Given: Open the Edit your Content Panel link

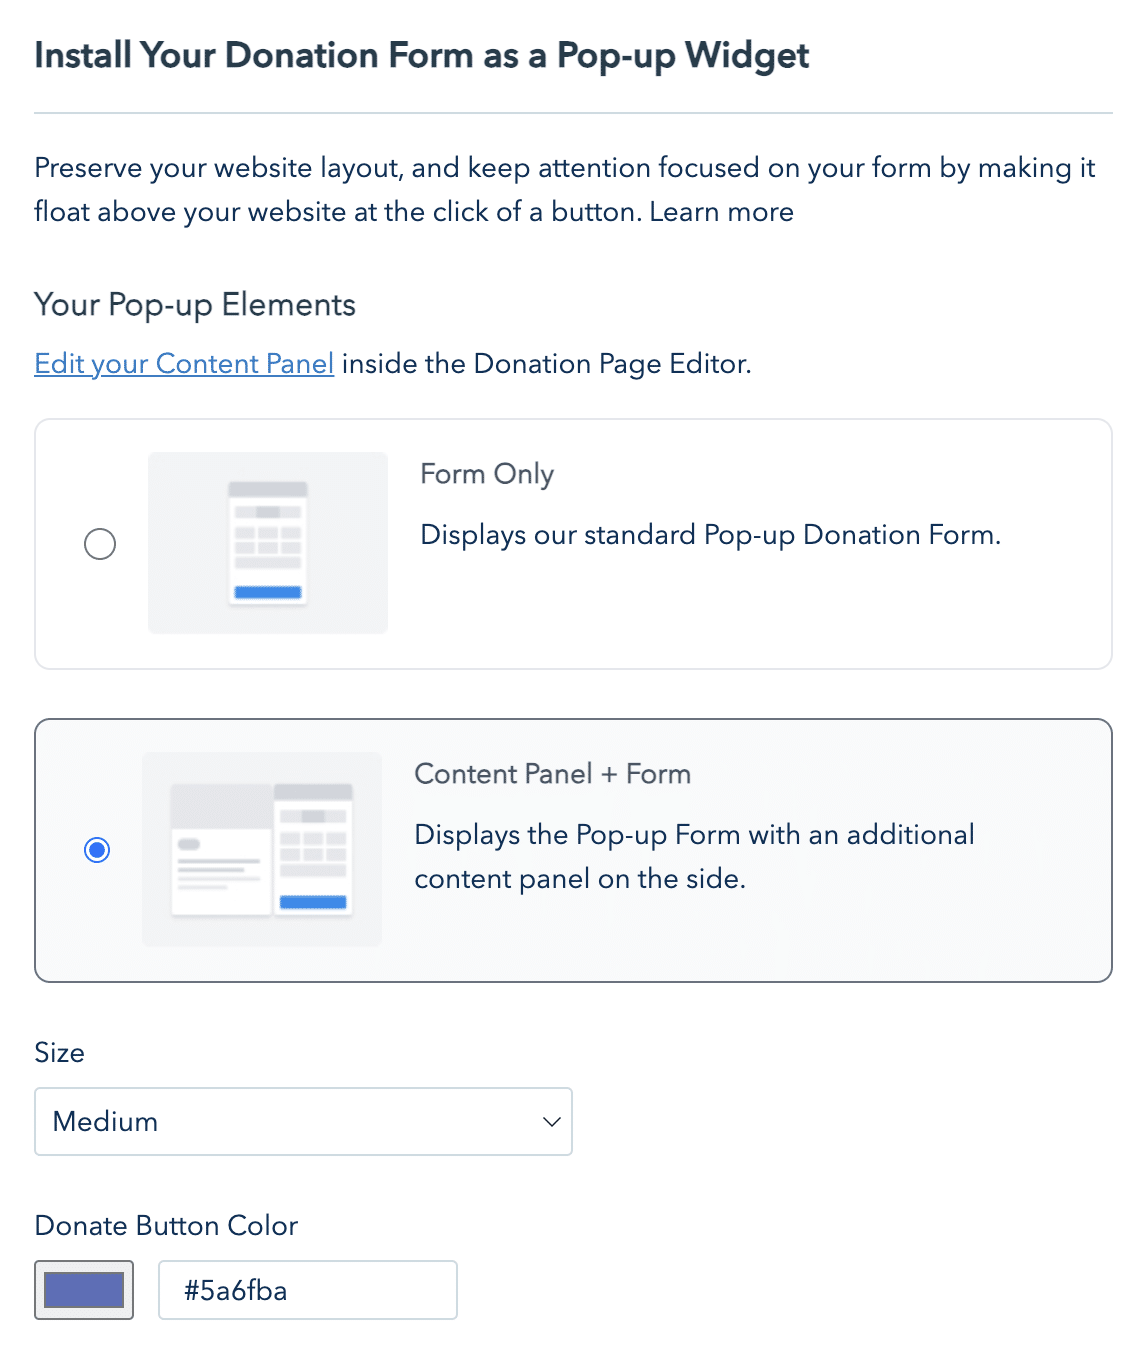Looking at the screenshot, I should (184, 364).
